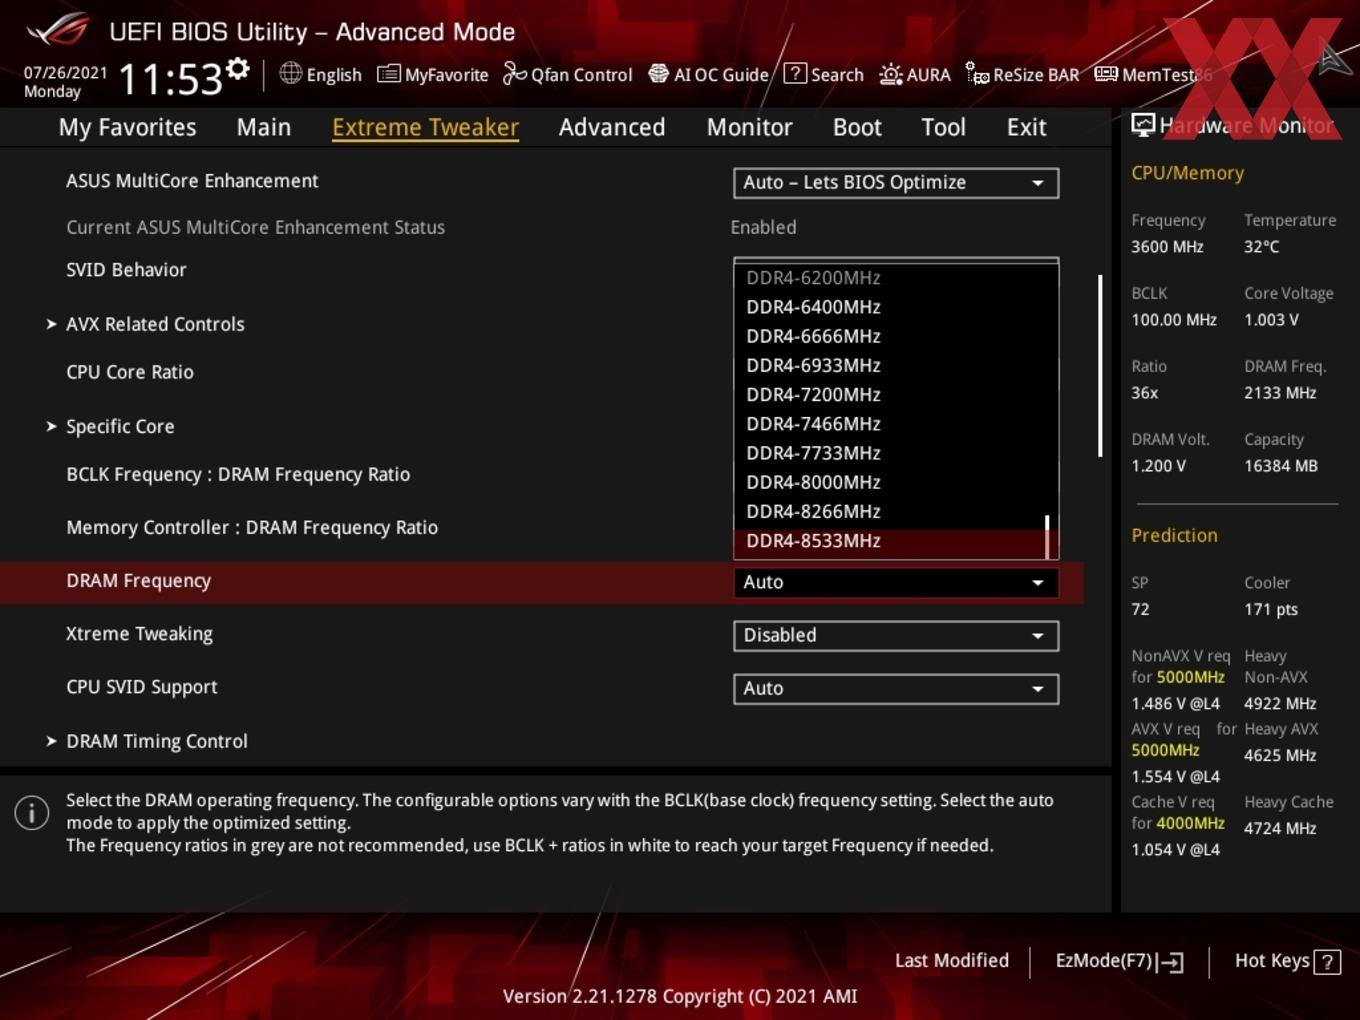Screen dimensions: 1360x1020
Task: Select DDR4-7466MHz option
Action: (x=896, y=424)
